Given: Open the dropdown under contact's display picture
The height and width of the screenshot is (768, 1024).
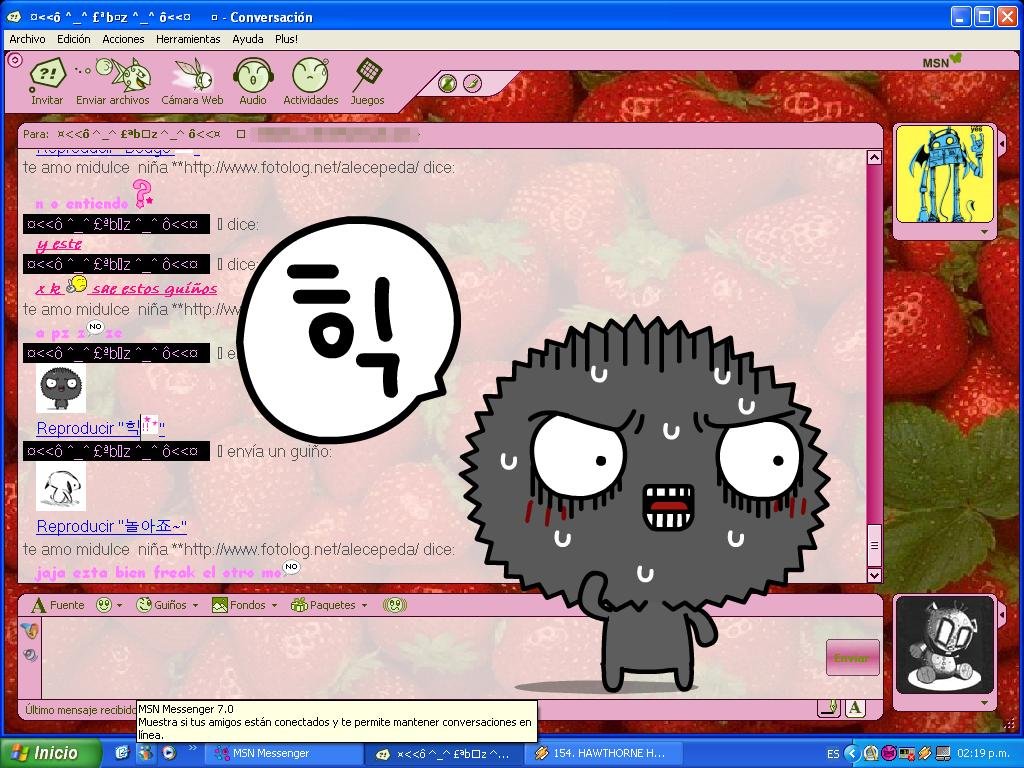Looking at the screenshot, I should (984, 232).
